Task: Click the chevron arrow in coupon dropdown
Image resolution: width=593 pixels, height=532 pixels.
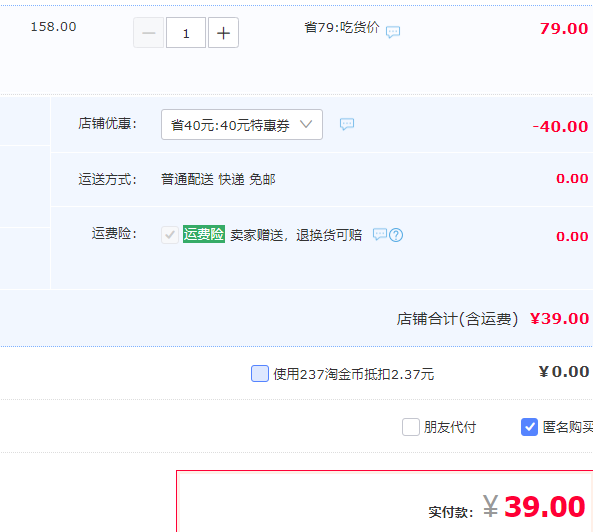Action: click(306, 124)
